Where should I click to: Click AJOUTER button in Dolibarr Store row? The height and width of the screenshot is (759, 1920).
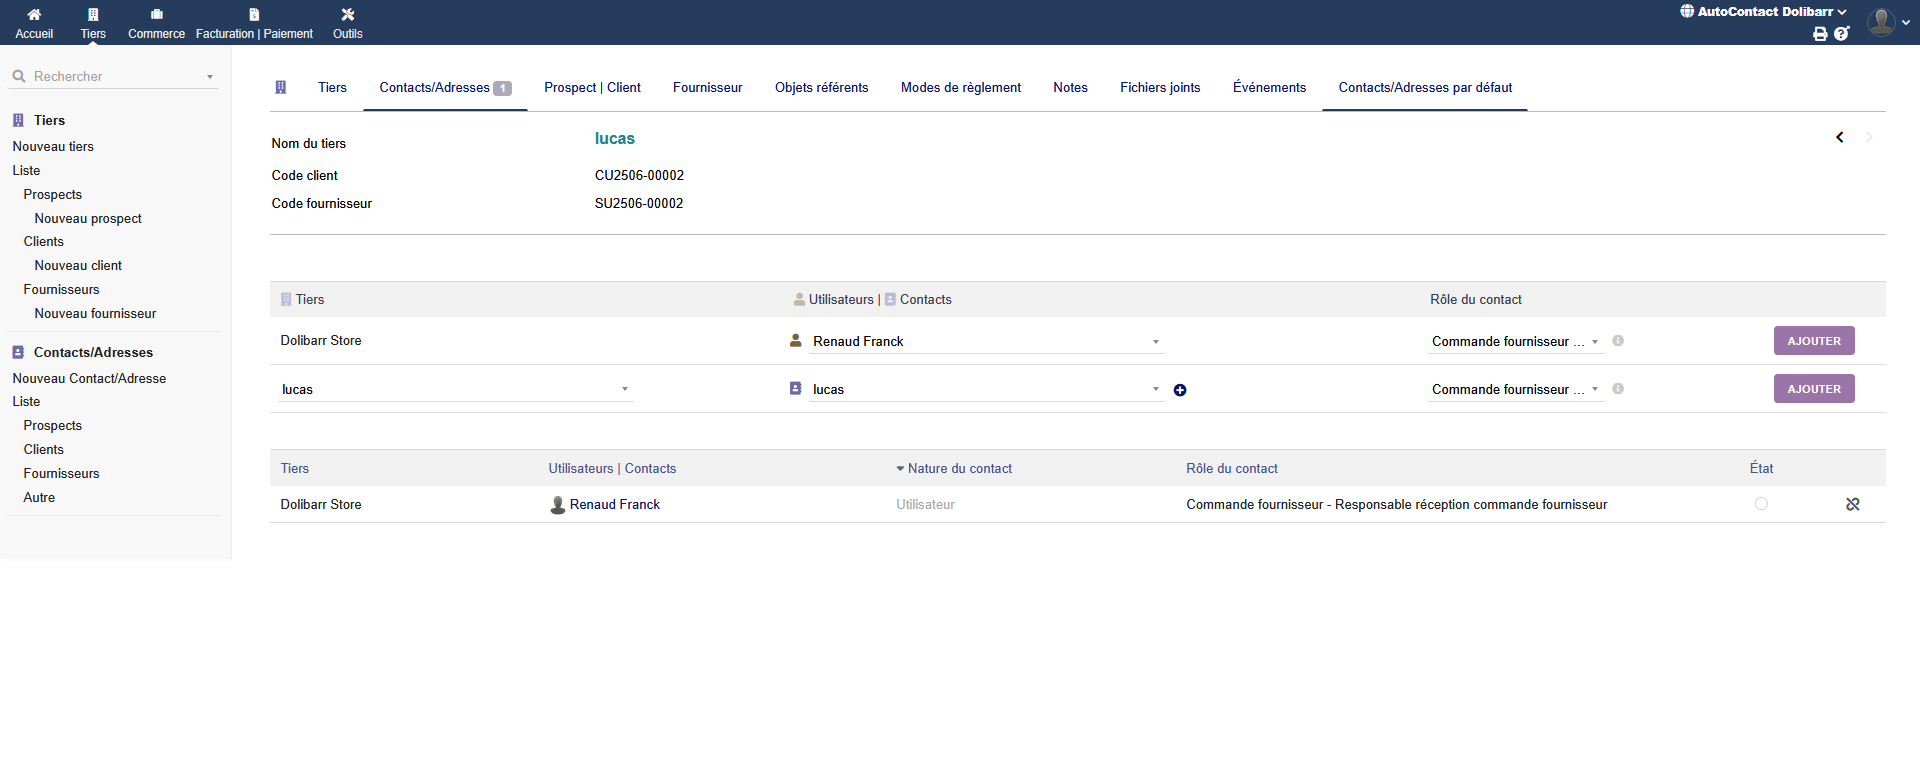pyautogui.click(x=1813, y=341)
